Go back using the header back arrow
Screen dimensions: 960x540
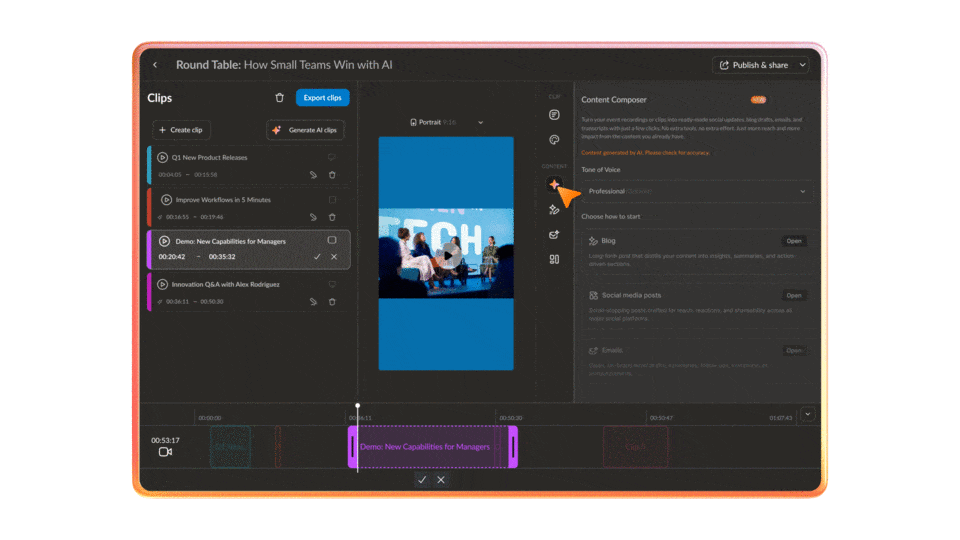point(155,65)
